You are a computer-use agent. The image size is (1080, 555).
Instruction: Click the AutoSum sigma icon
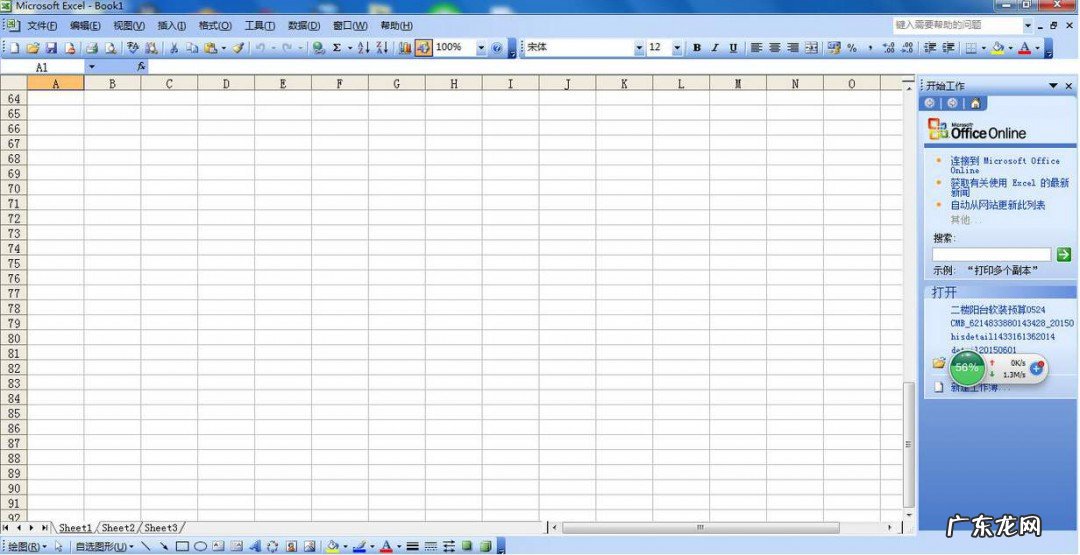pos(337,48)
